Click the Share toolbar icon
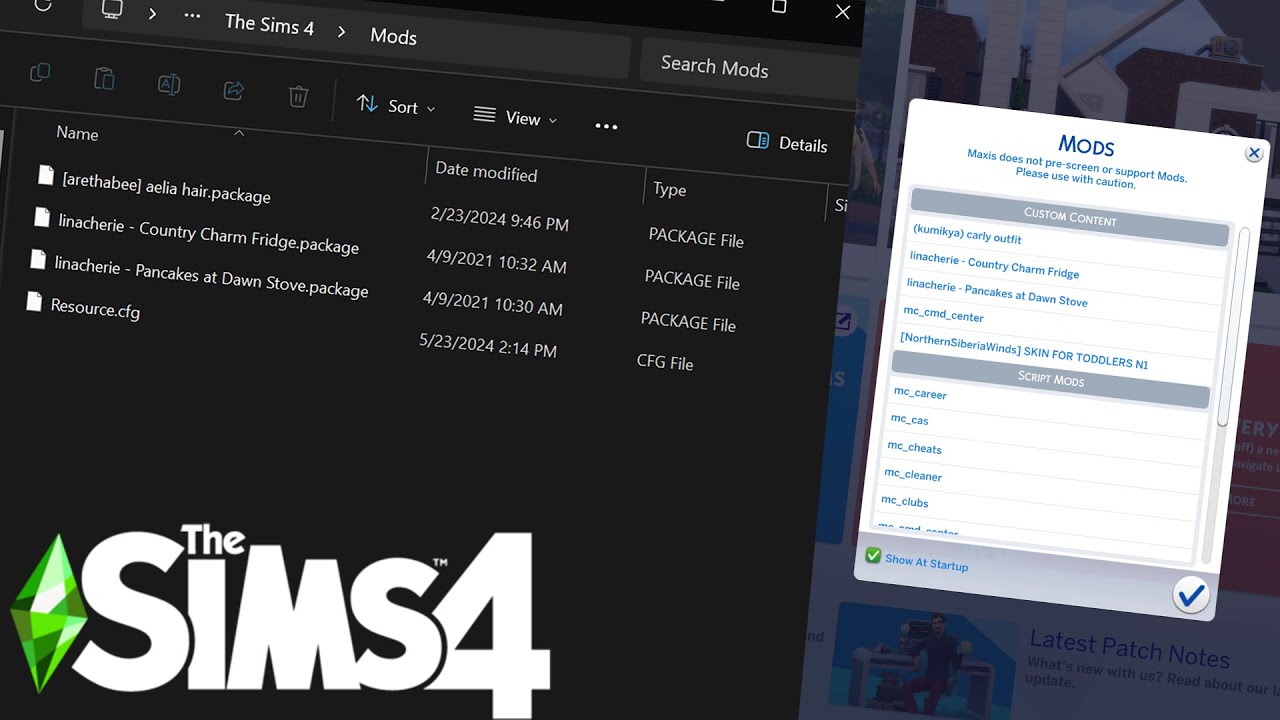This screenshot has height=720, width=1280. coord(234,90)
